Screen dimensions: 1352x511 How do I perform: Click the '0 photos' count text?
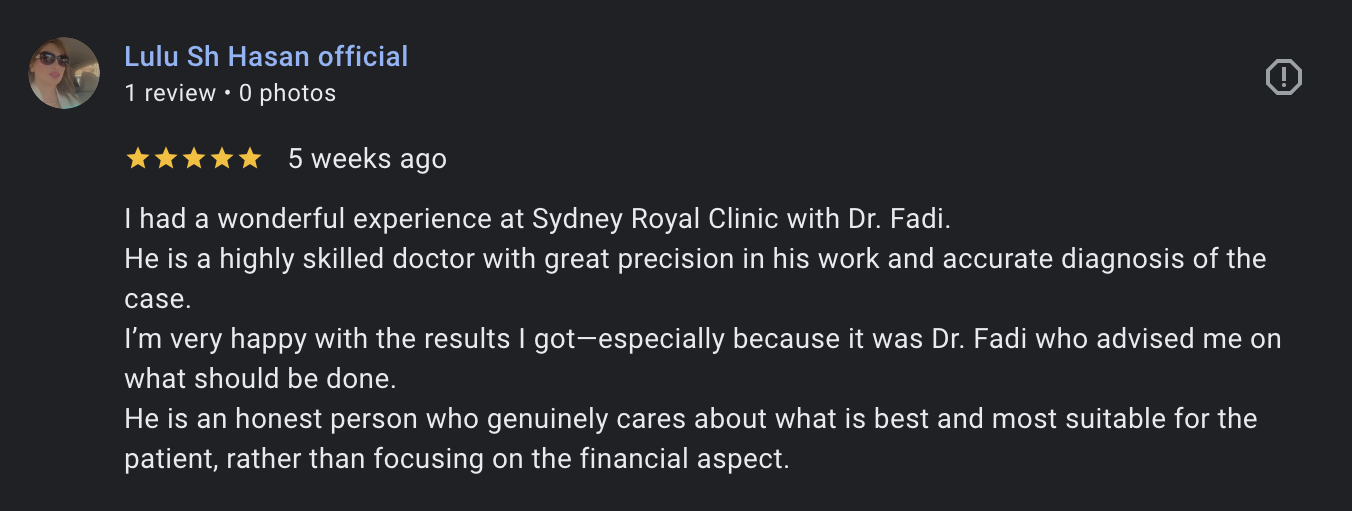287,93
